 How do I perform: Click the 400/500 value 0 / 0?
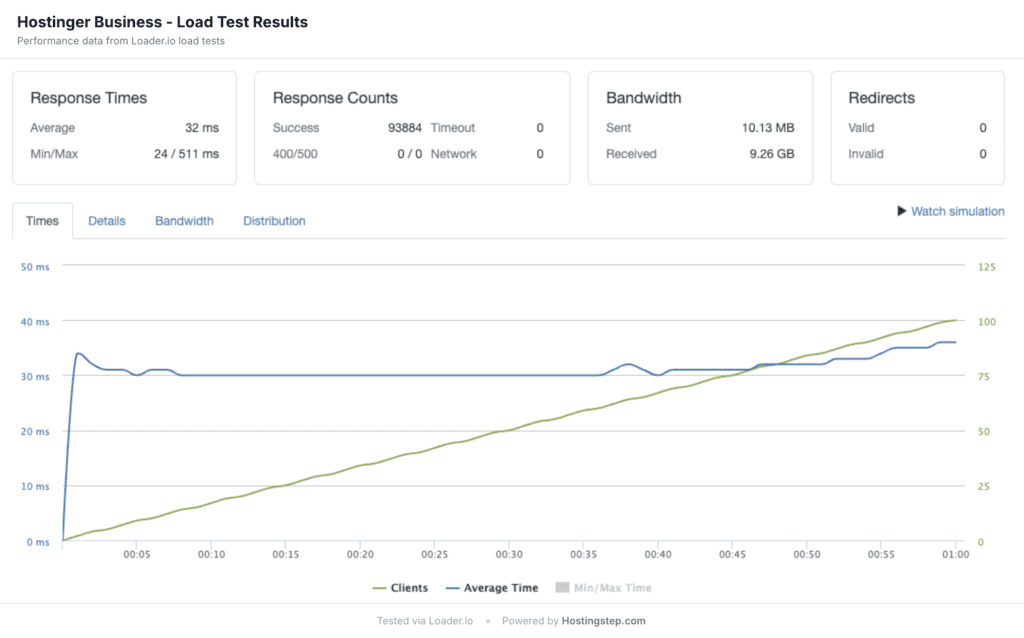coord(409,153)
